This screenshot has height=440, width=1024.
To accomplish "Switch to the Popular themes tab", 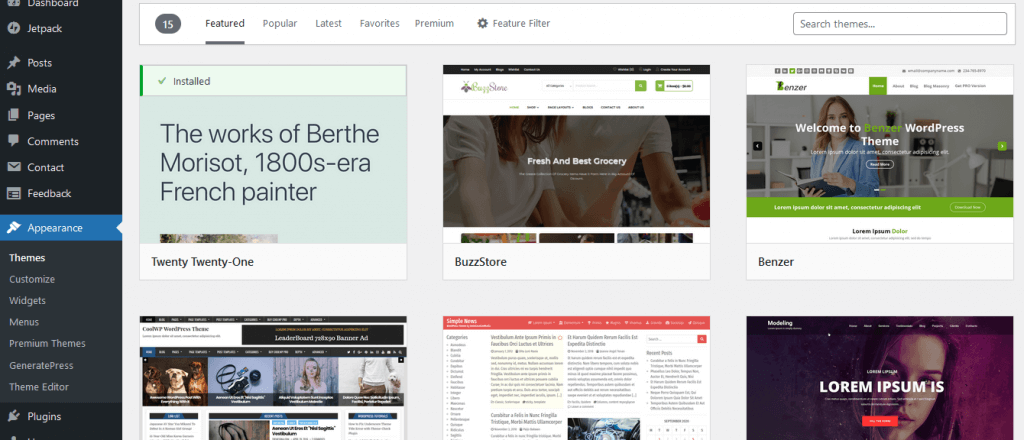I will pyautogui.click(x=280, y=24).
